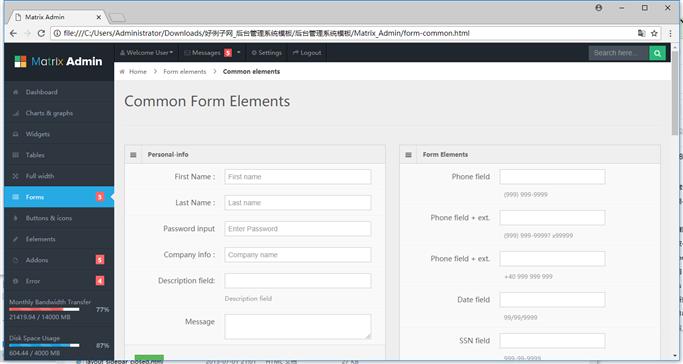The image size is (683, 364).
Task: Open a new browser tab
Action: (x=117, y=17)
